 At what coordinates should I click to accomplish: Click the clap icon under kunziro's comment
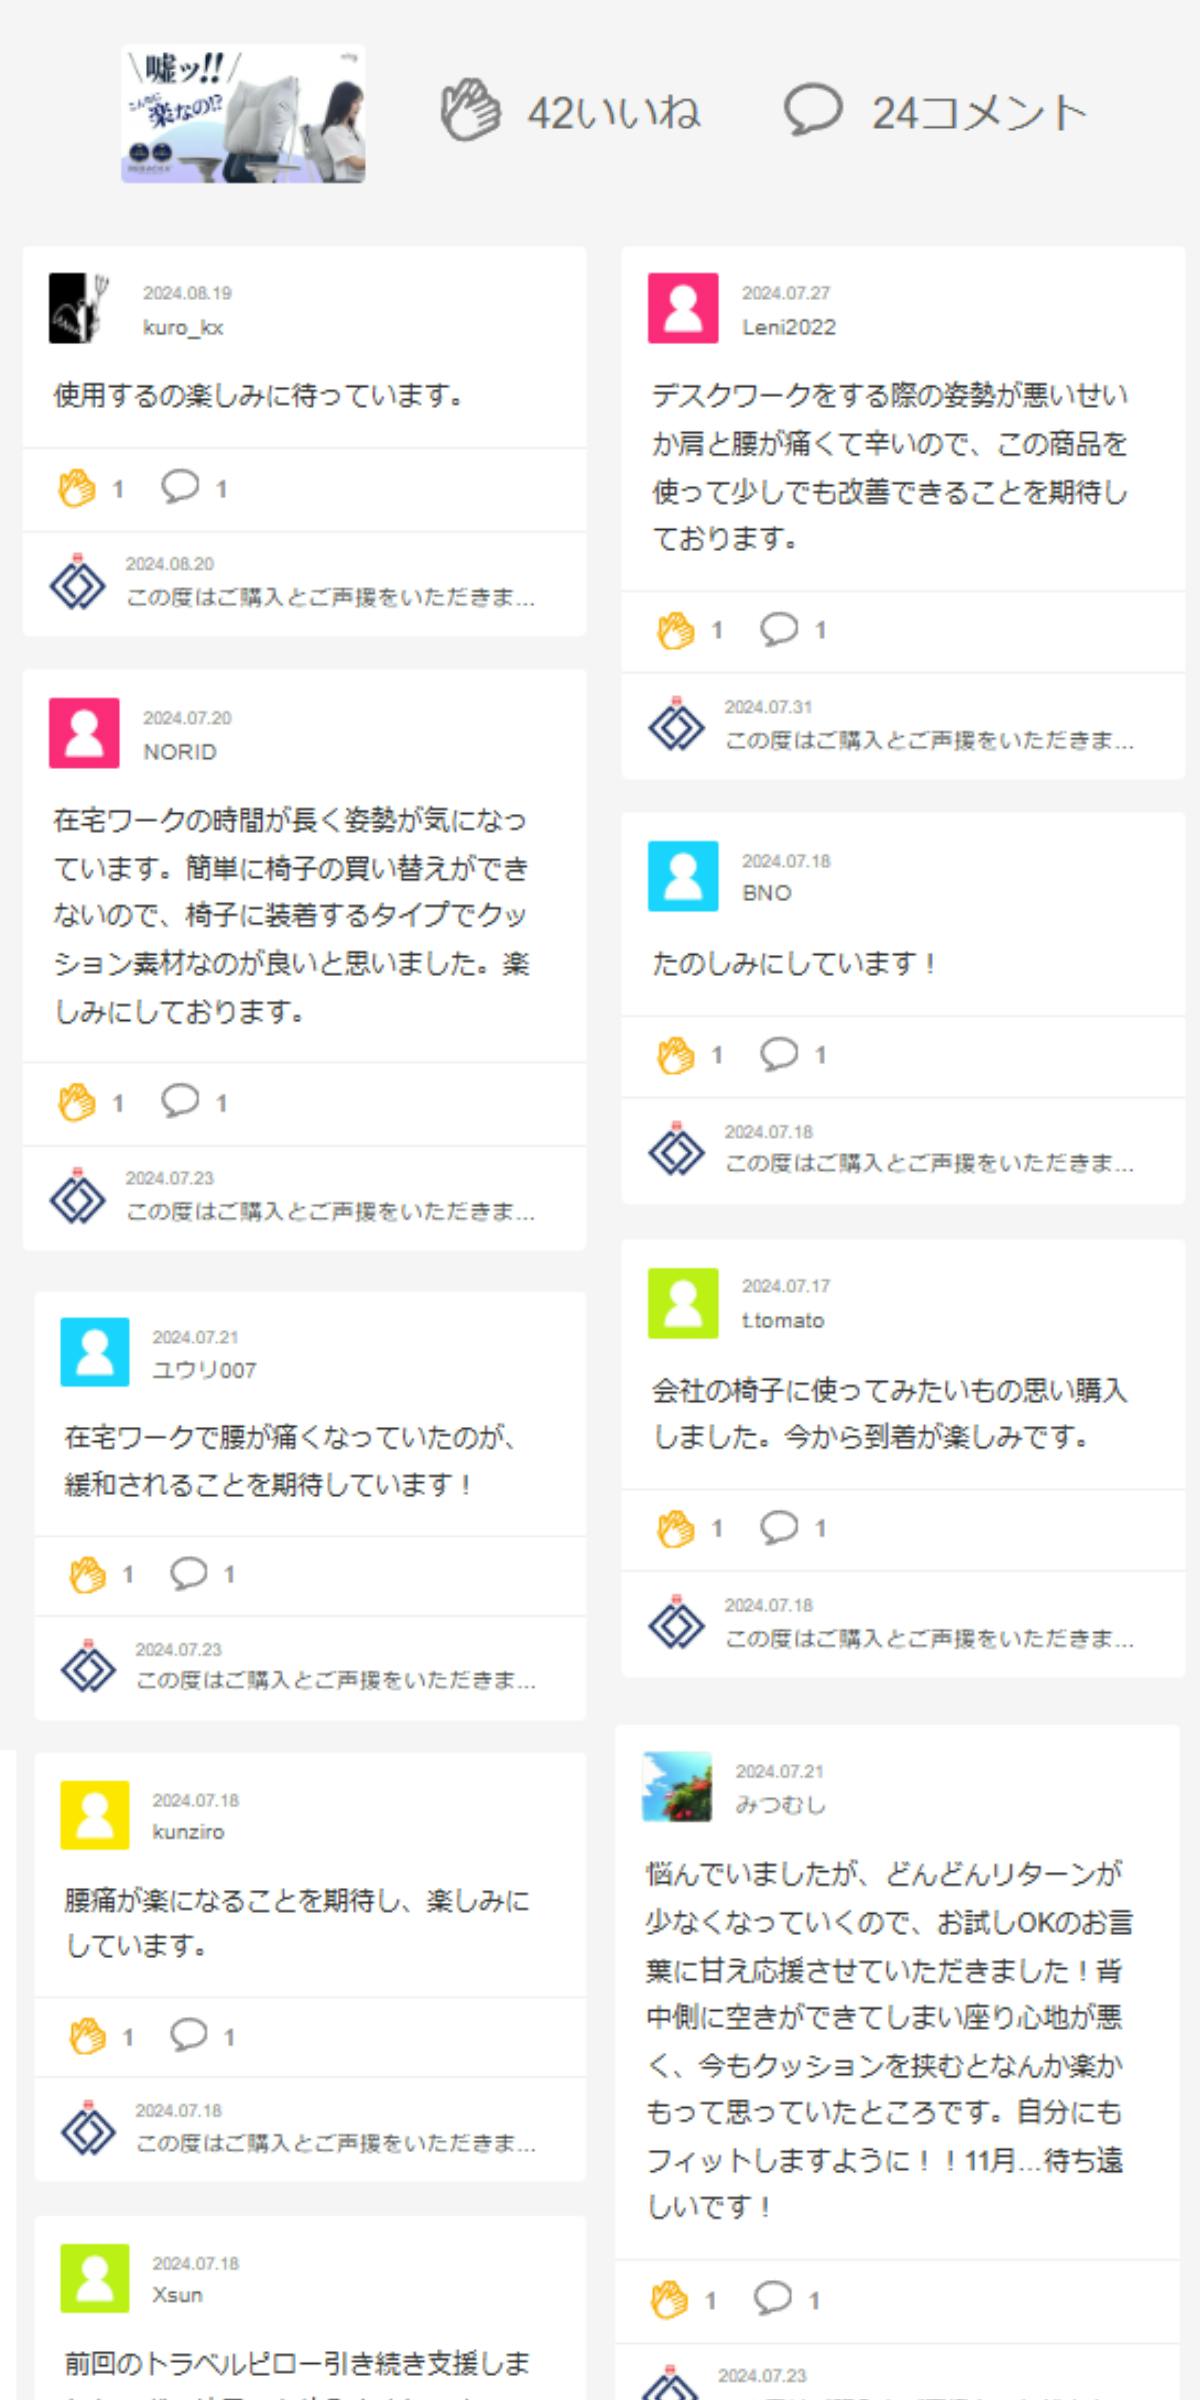pos(88,2037)
